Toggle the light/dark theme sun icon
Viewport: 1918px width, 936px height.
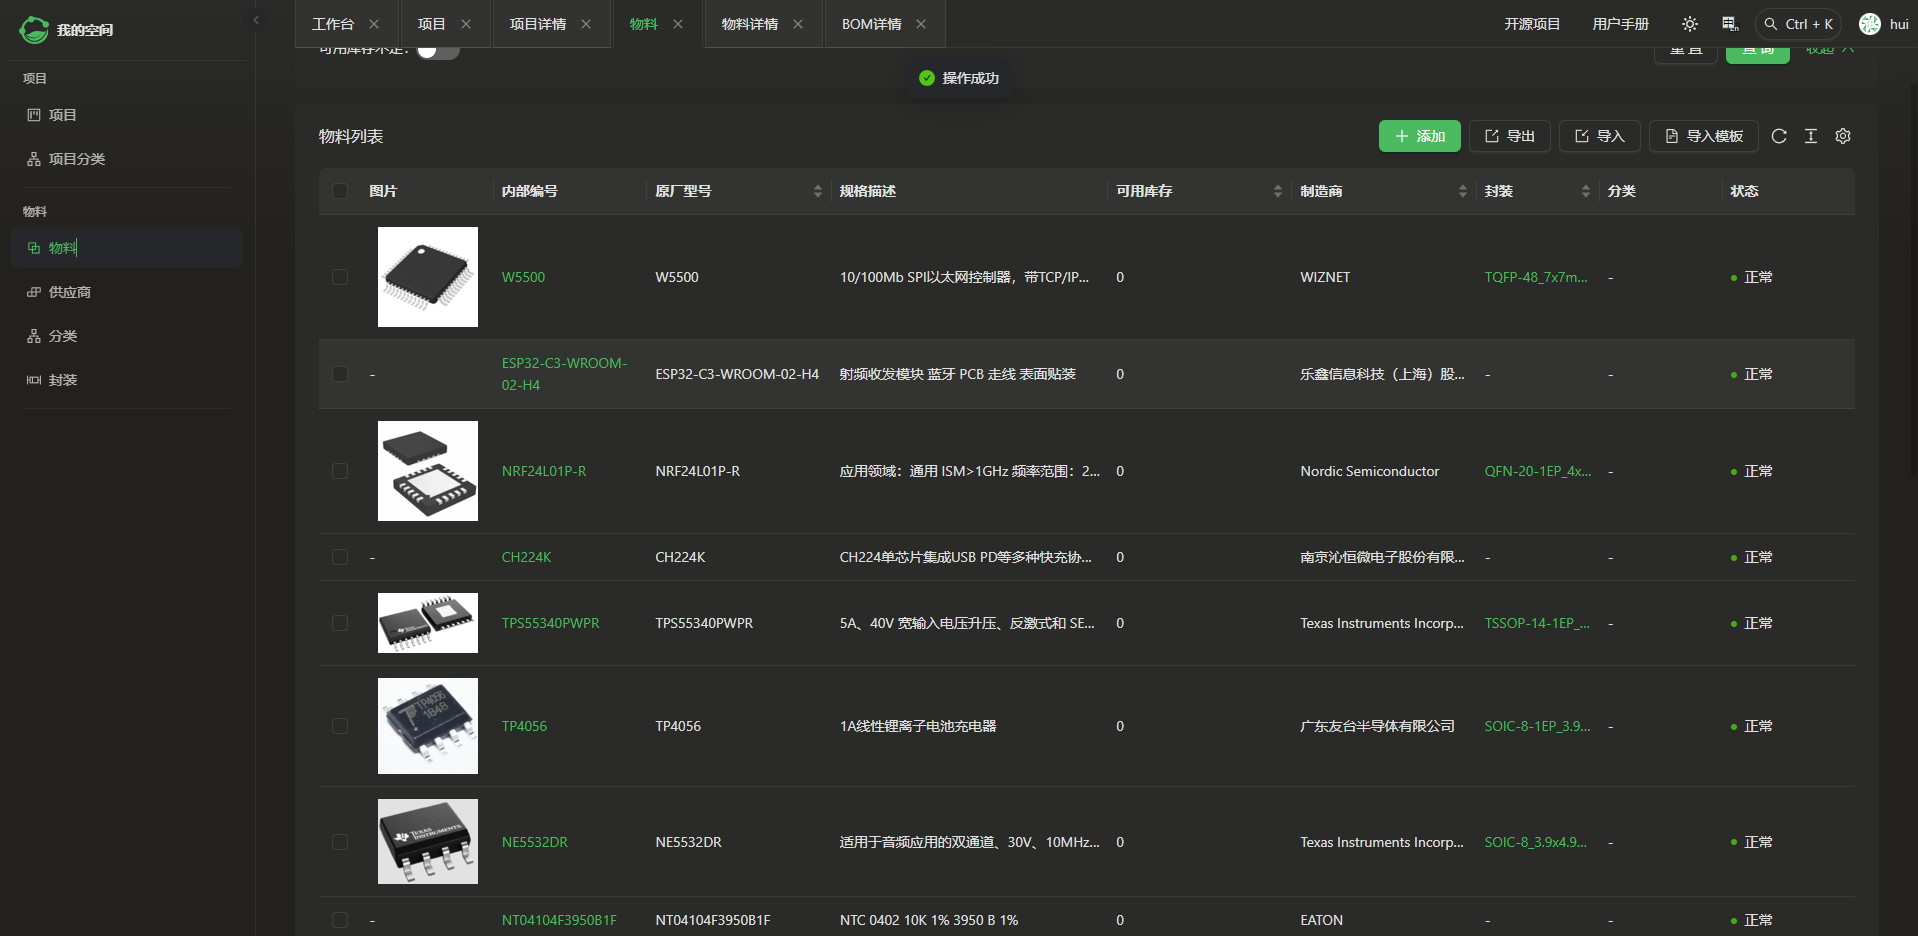[x=1689, y=24]
